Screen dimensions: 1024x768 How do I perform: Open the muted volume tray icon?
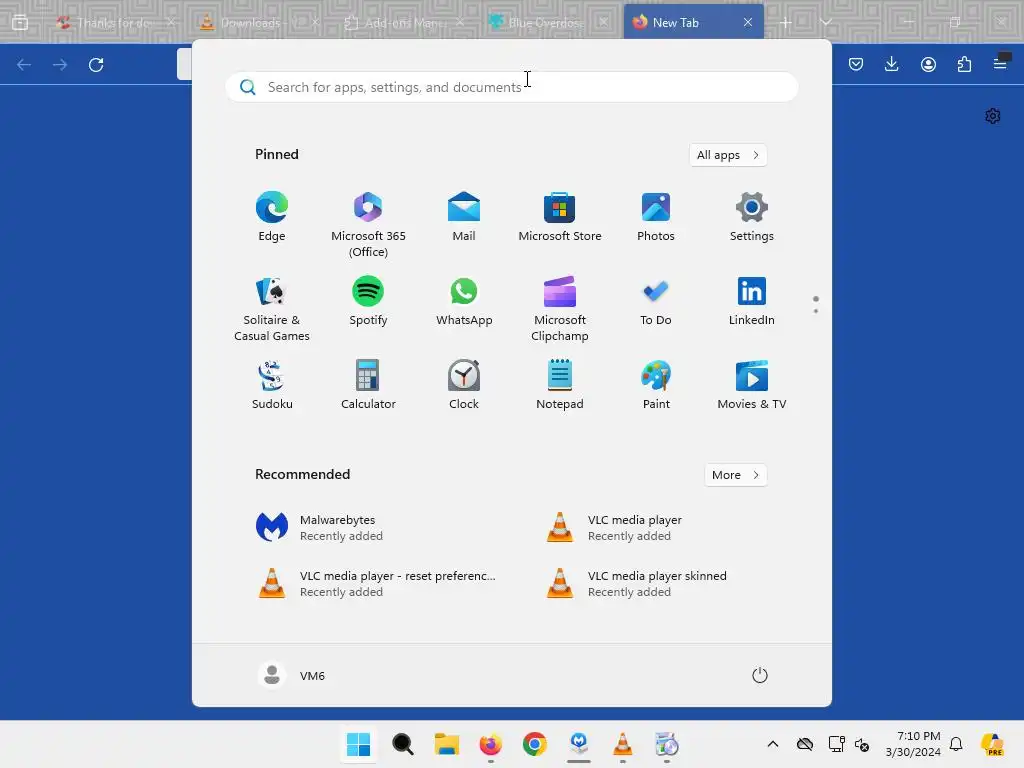click(862, 744)
